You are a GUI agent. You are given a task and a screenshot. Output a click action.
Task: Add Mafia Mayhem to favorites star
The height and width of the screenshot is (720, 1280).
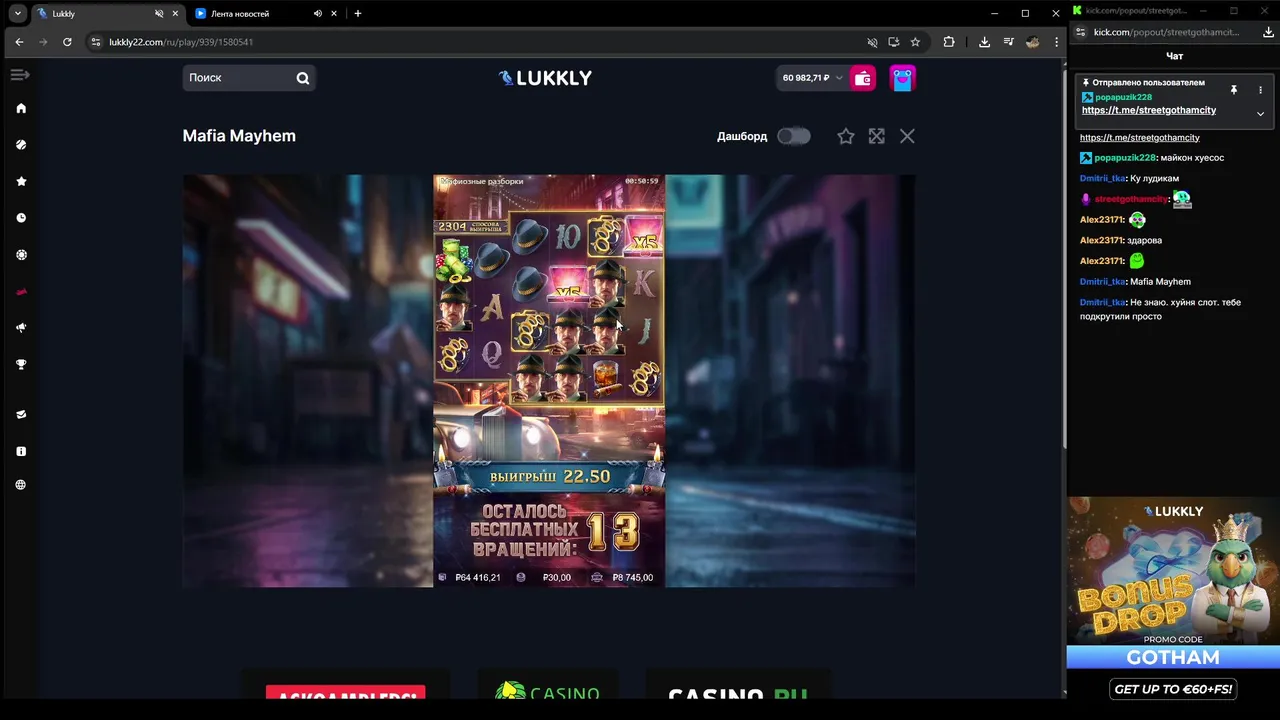(846, 136)
